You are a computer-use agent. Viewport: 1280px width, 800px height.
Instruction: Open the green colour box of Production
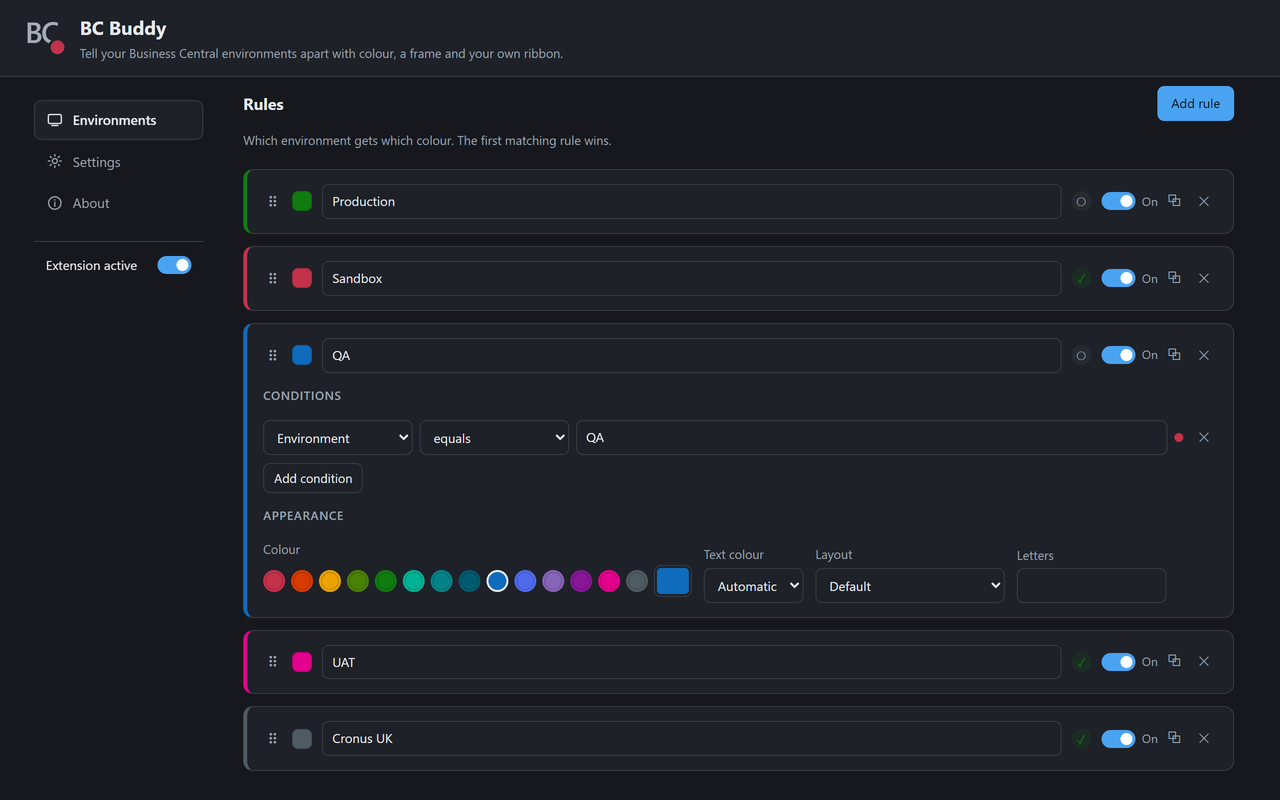coord(302,201)
